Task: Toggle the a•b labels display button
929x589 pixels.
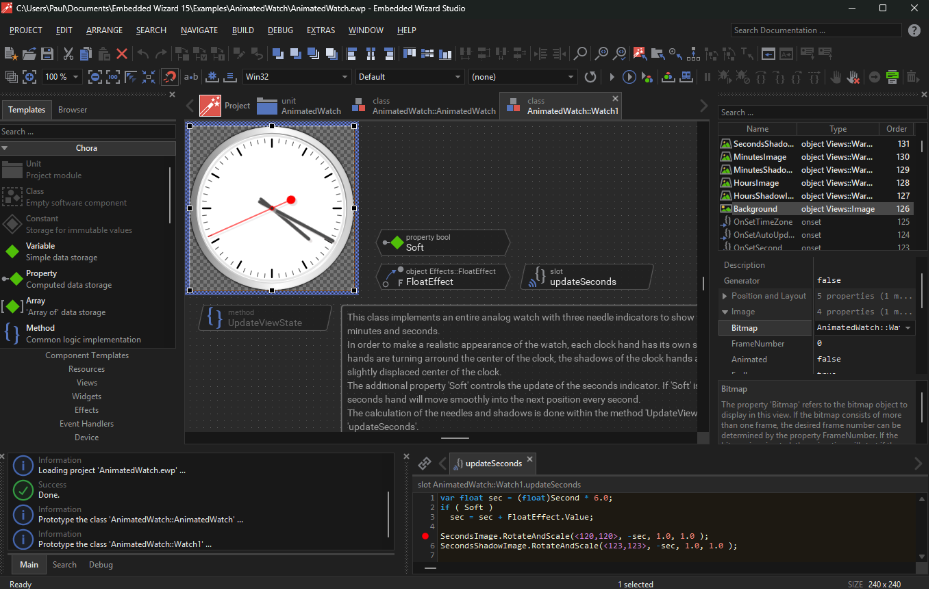Action: point(191,76)
